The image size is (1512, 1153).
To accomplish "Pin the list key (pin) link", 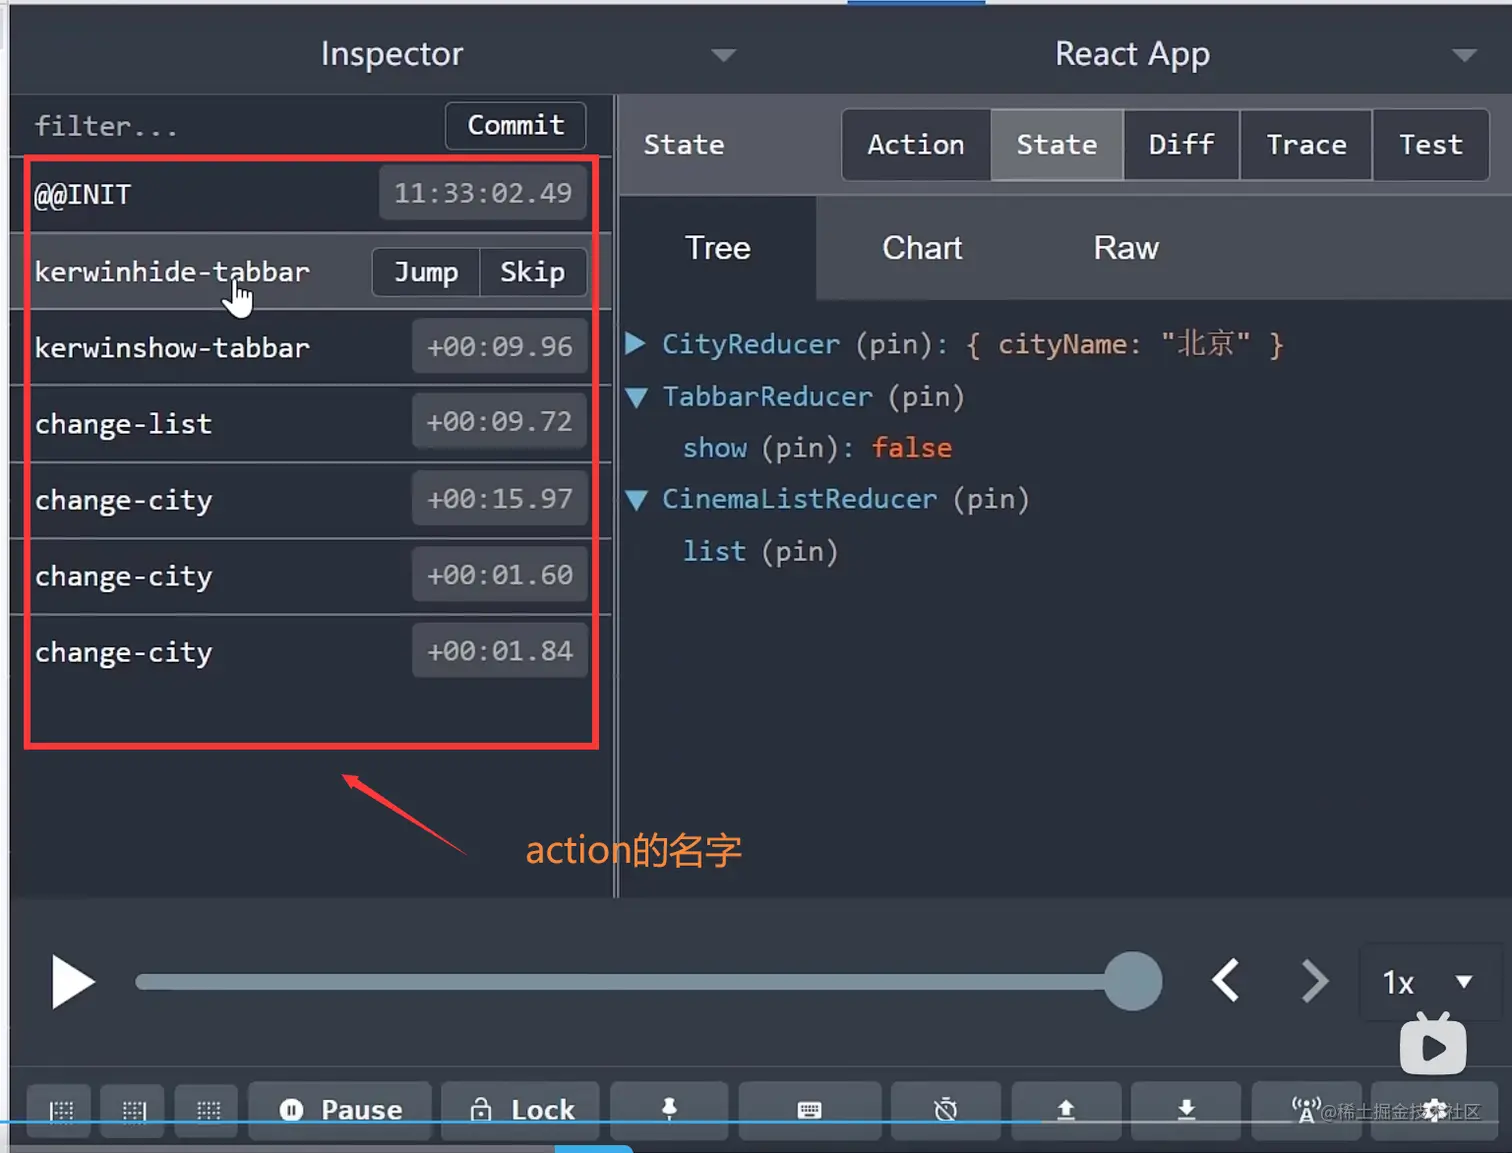I will 800,551.
